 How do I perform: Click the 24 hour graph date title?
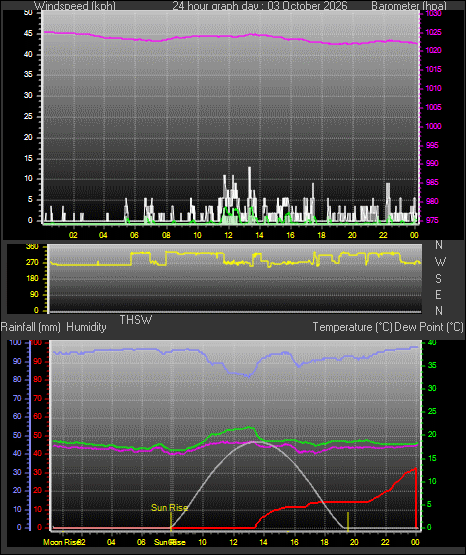click(260, 6)
